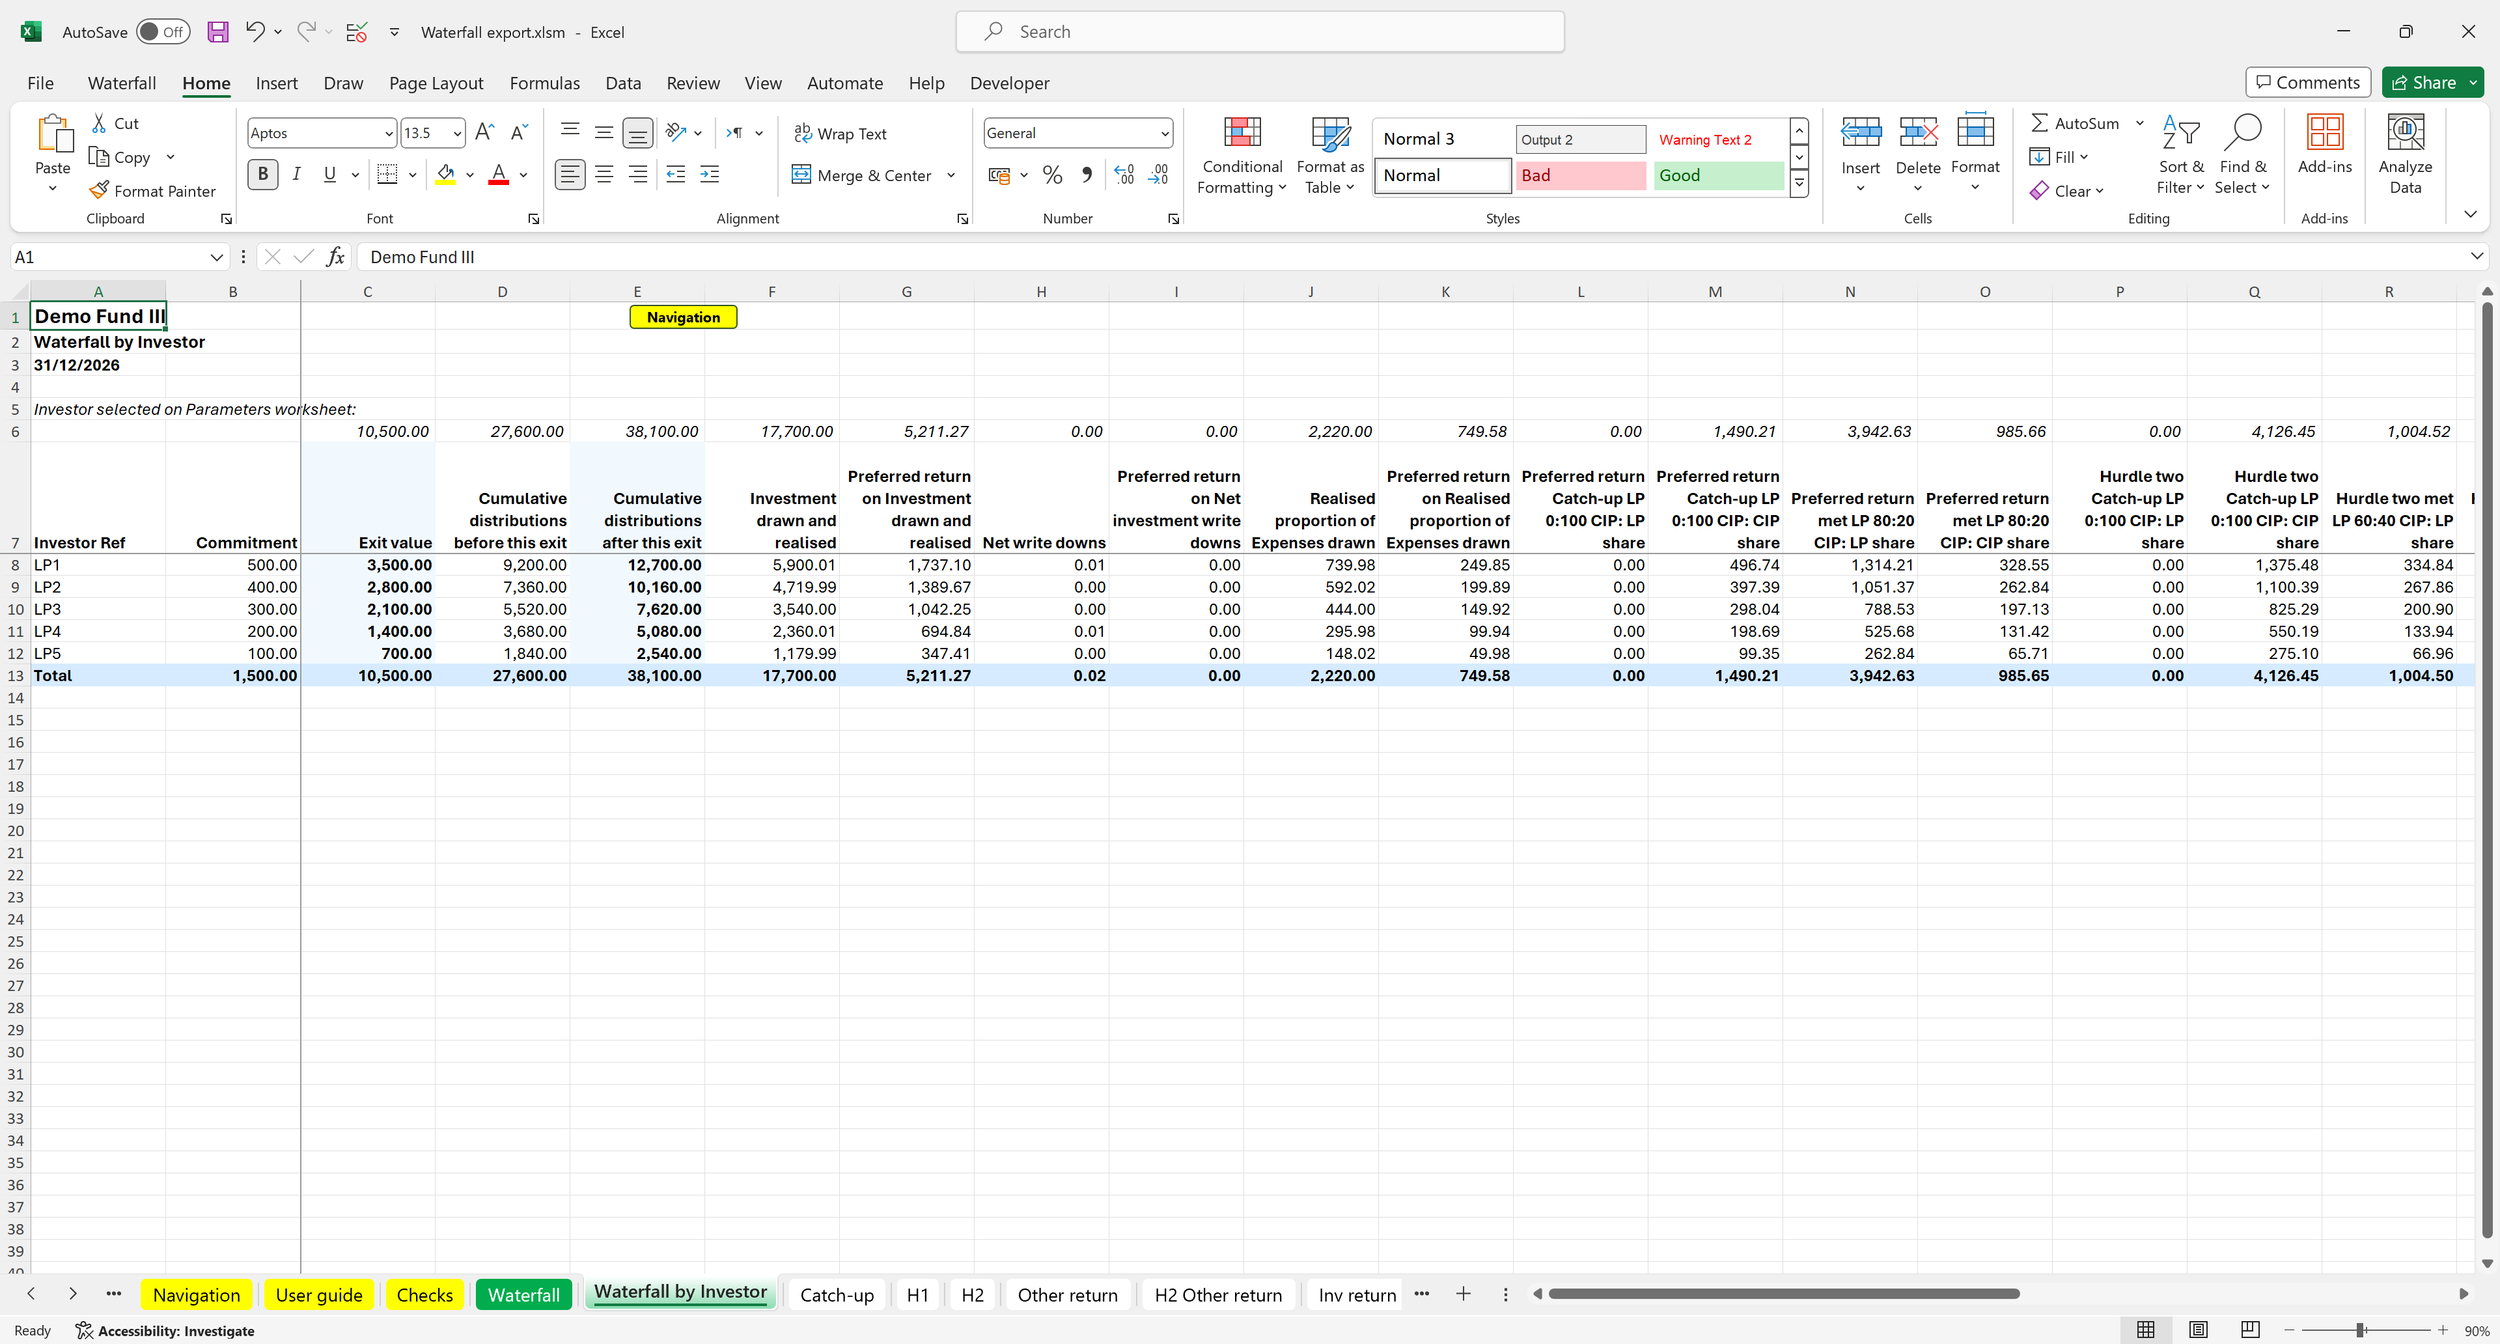Toggle Bold formatting button
2500x1344 pixels.
(263, 174)
